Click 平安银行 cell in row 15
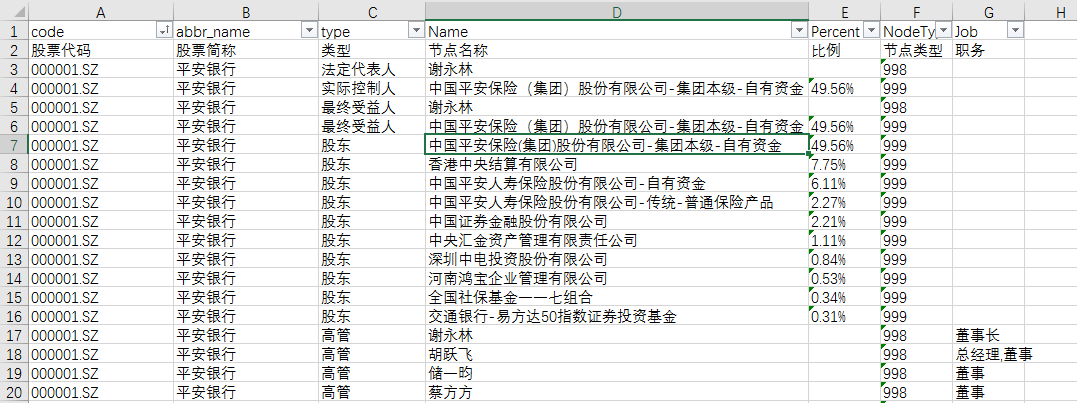The image size is (1077, 403). click(x=246, y=297)
